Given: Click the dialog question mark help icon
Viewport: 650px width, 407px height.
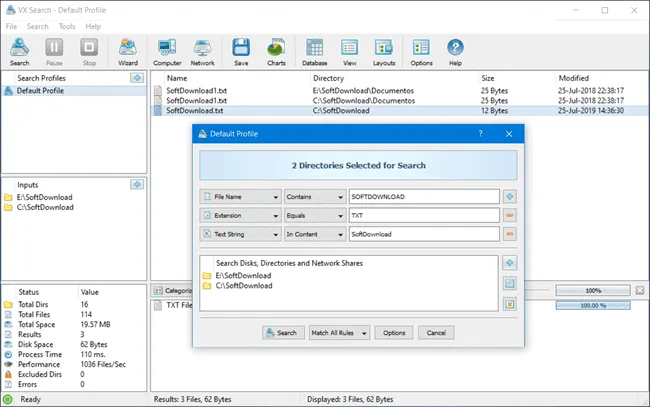Looking at the screenshot, I should click(x=480, y=133).
